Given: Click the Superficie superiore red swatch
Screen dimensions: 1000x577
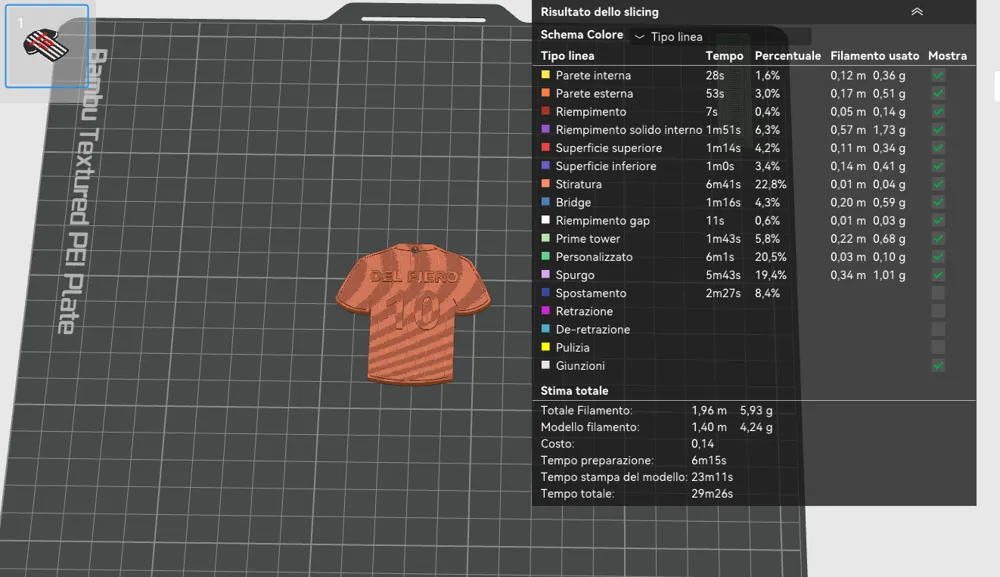Looking at the screenshot, I should click(x=545, y=147).
